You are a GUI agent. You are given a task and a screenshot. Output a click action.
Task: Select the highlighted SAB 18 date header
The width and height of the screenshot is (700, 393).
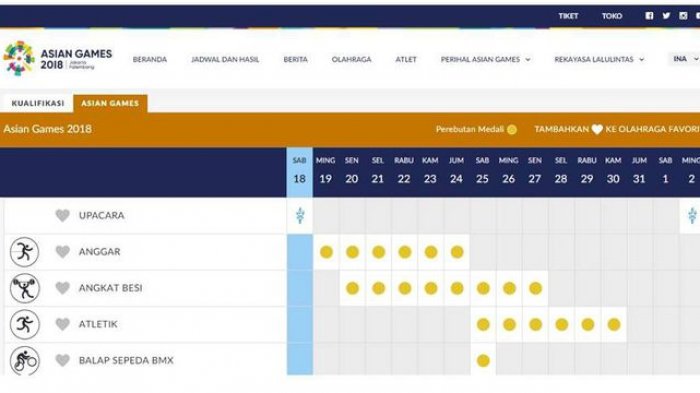point(300,172)
